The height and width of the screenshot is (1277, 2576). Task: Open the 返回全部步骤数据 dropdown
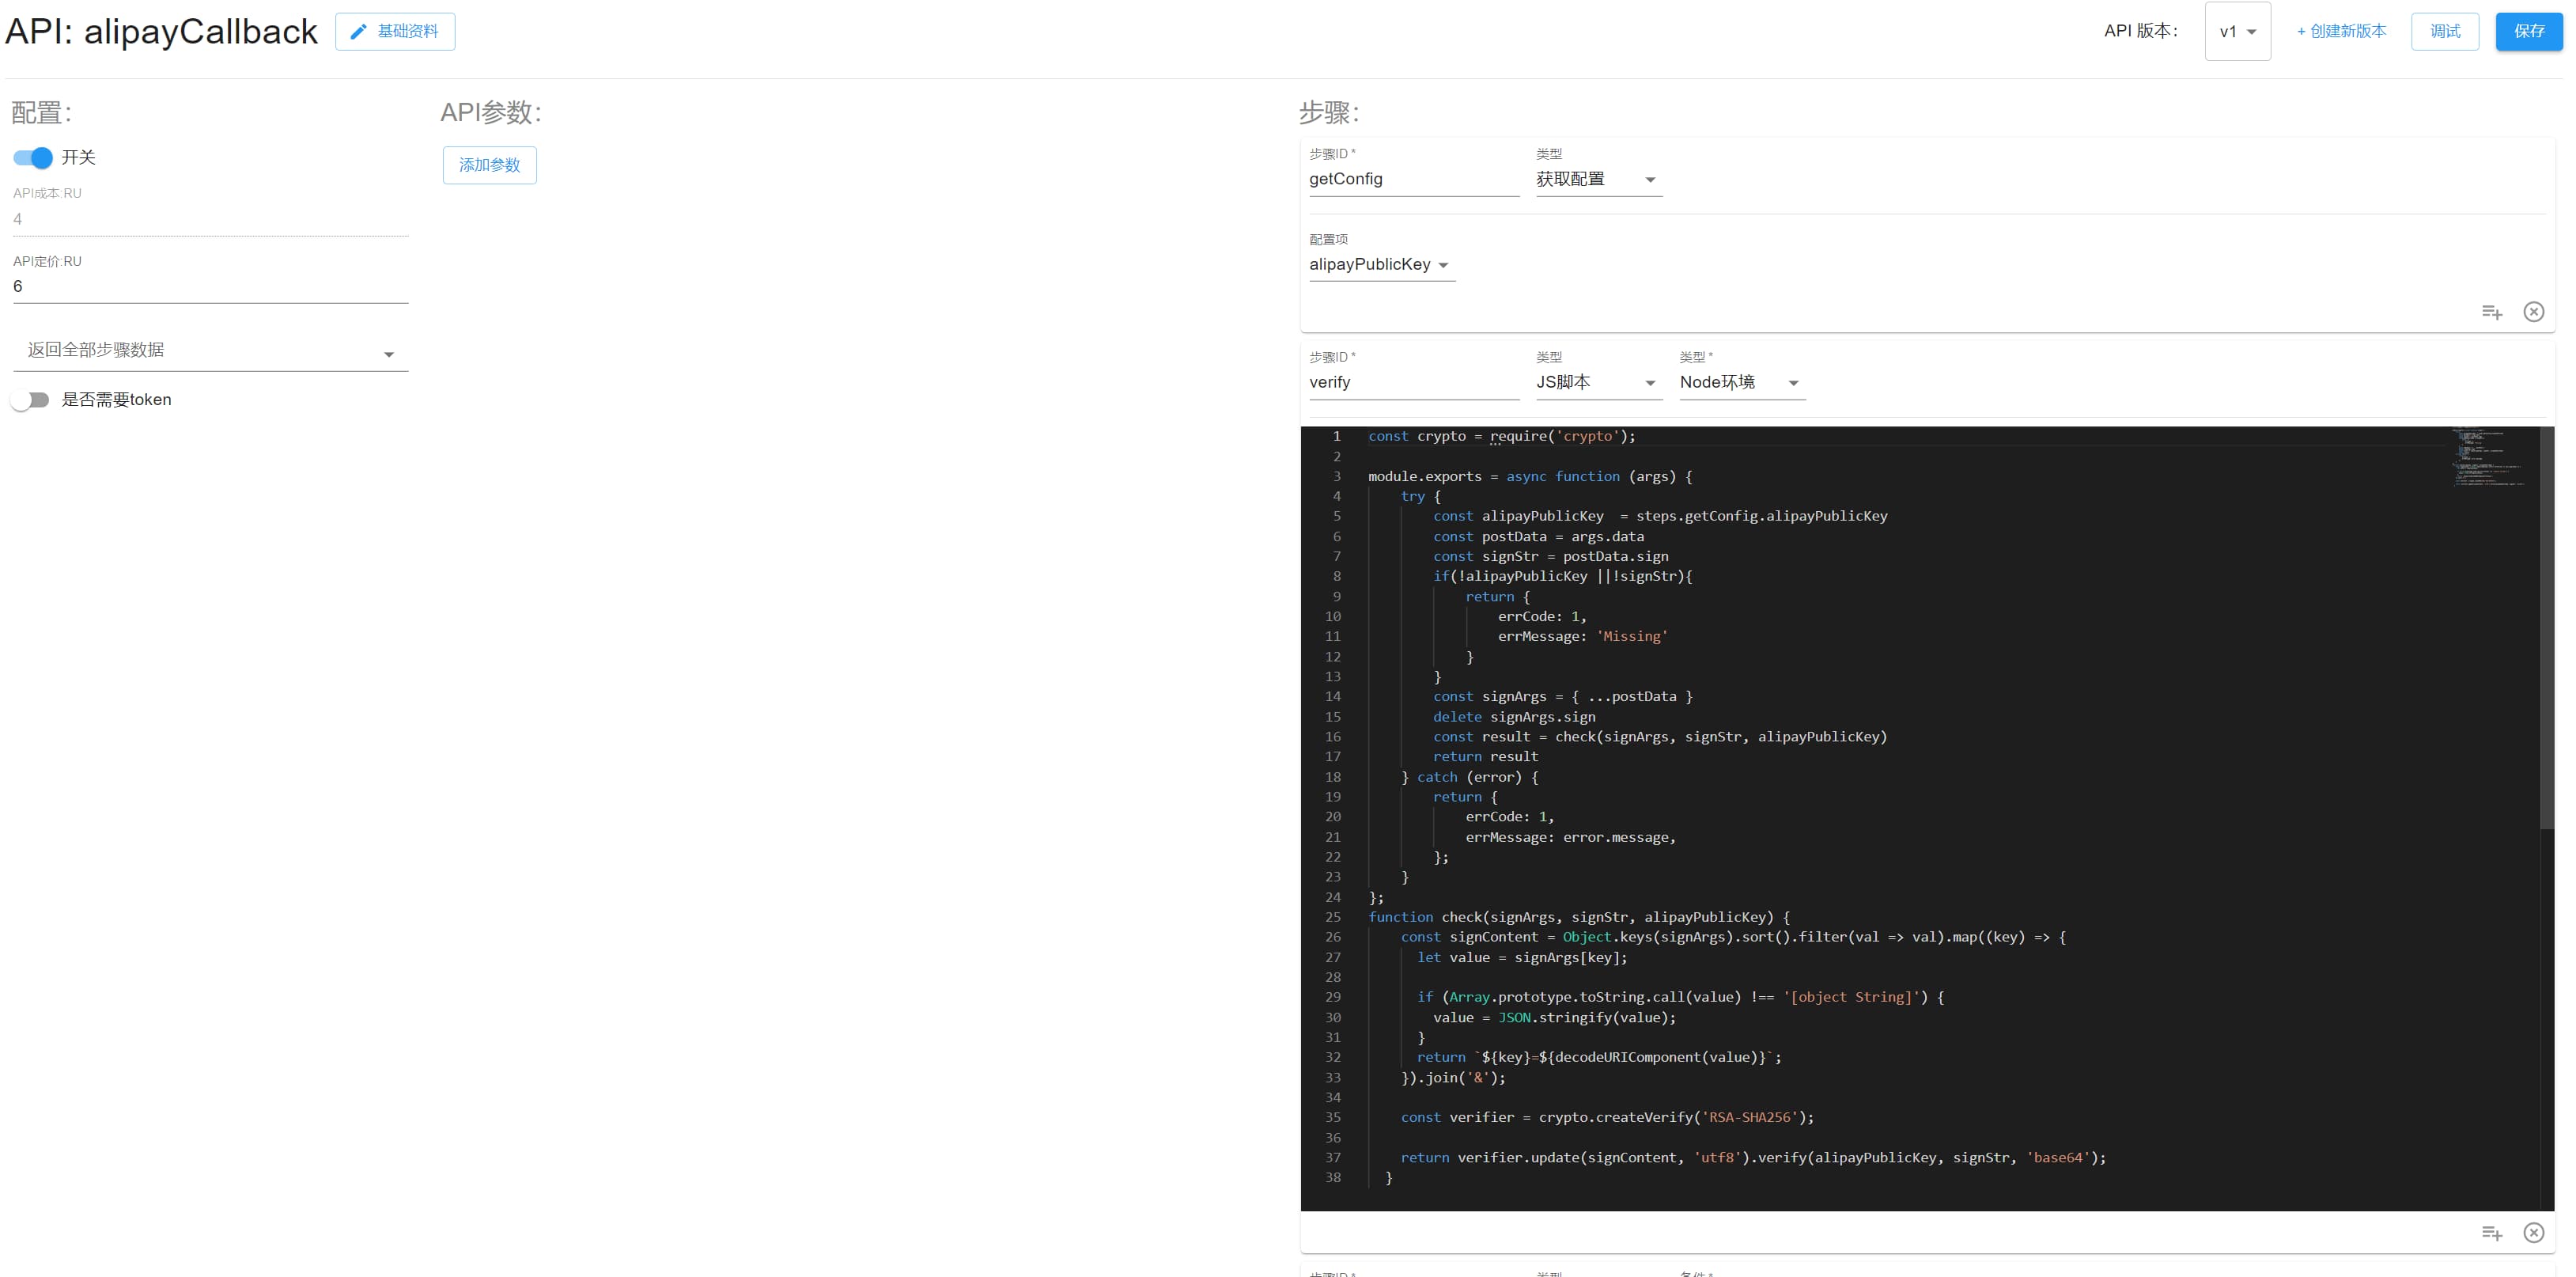coord(210,351)
